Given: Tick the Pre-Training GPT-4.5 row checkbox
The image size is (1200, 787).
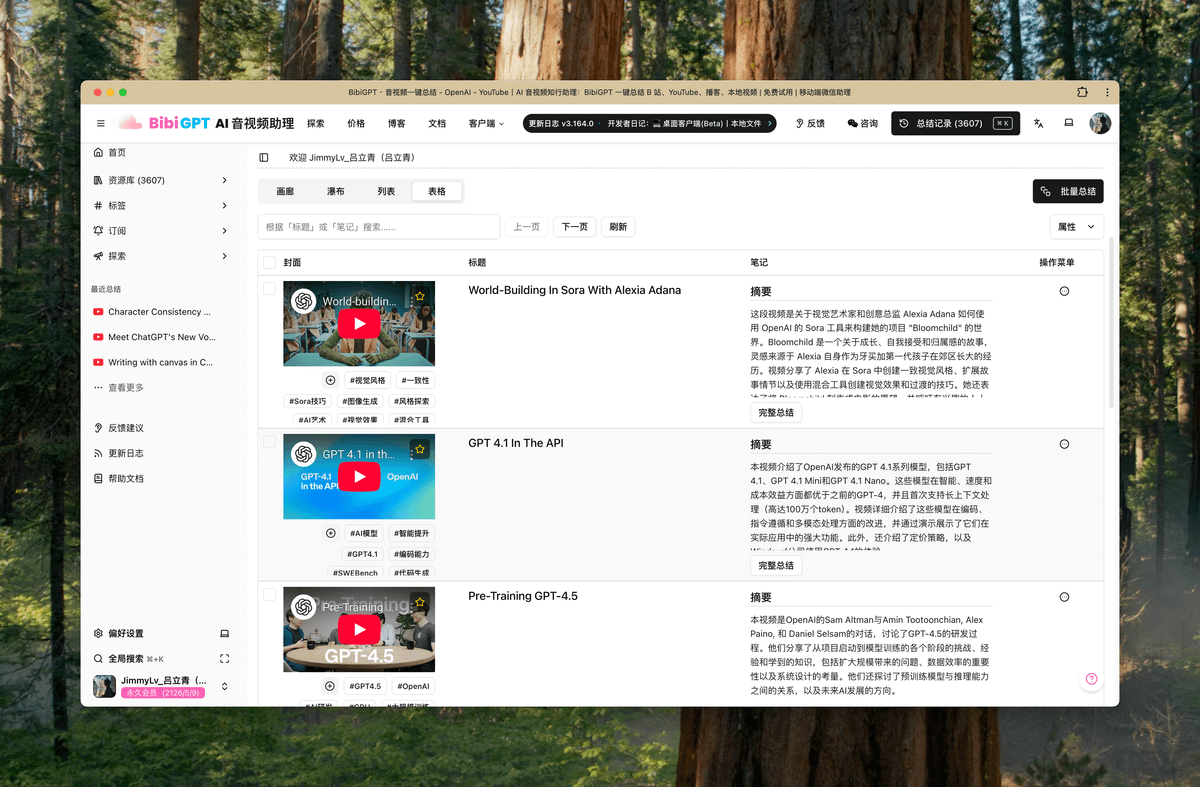Looking at the screenshot, I should coord(269,595).
